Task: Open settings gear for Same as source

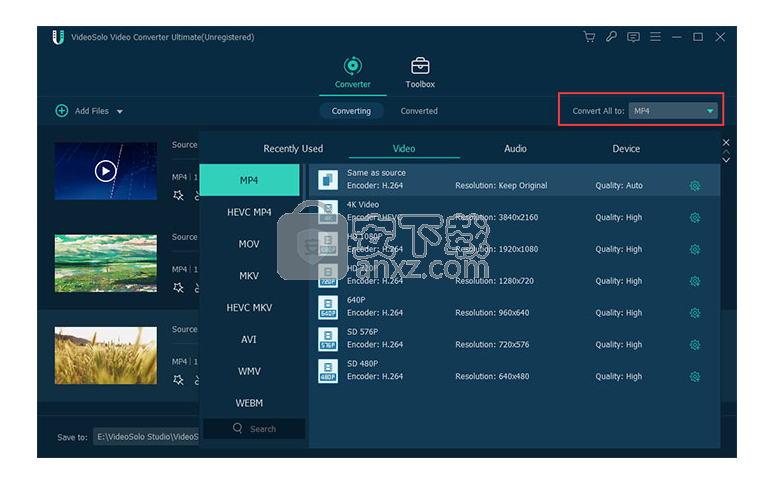Action: tap(695, 186)
